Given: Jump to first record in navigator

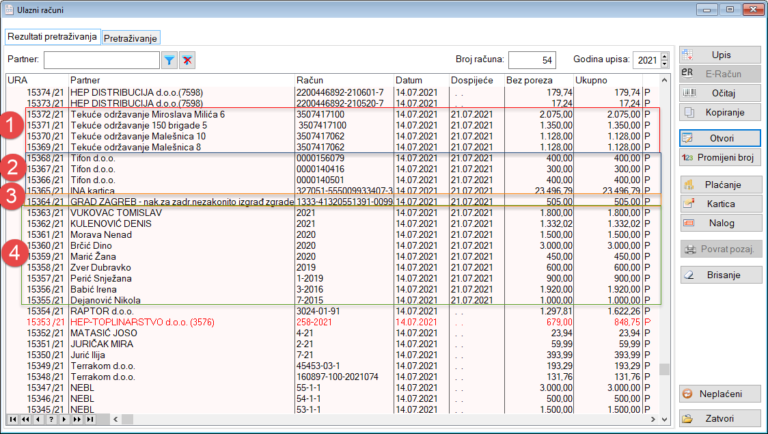Looking at the screenshot, I should pyautogui.click(x=11, y=420).
